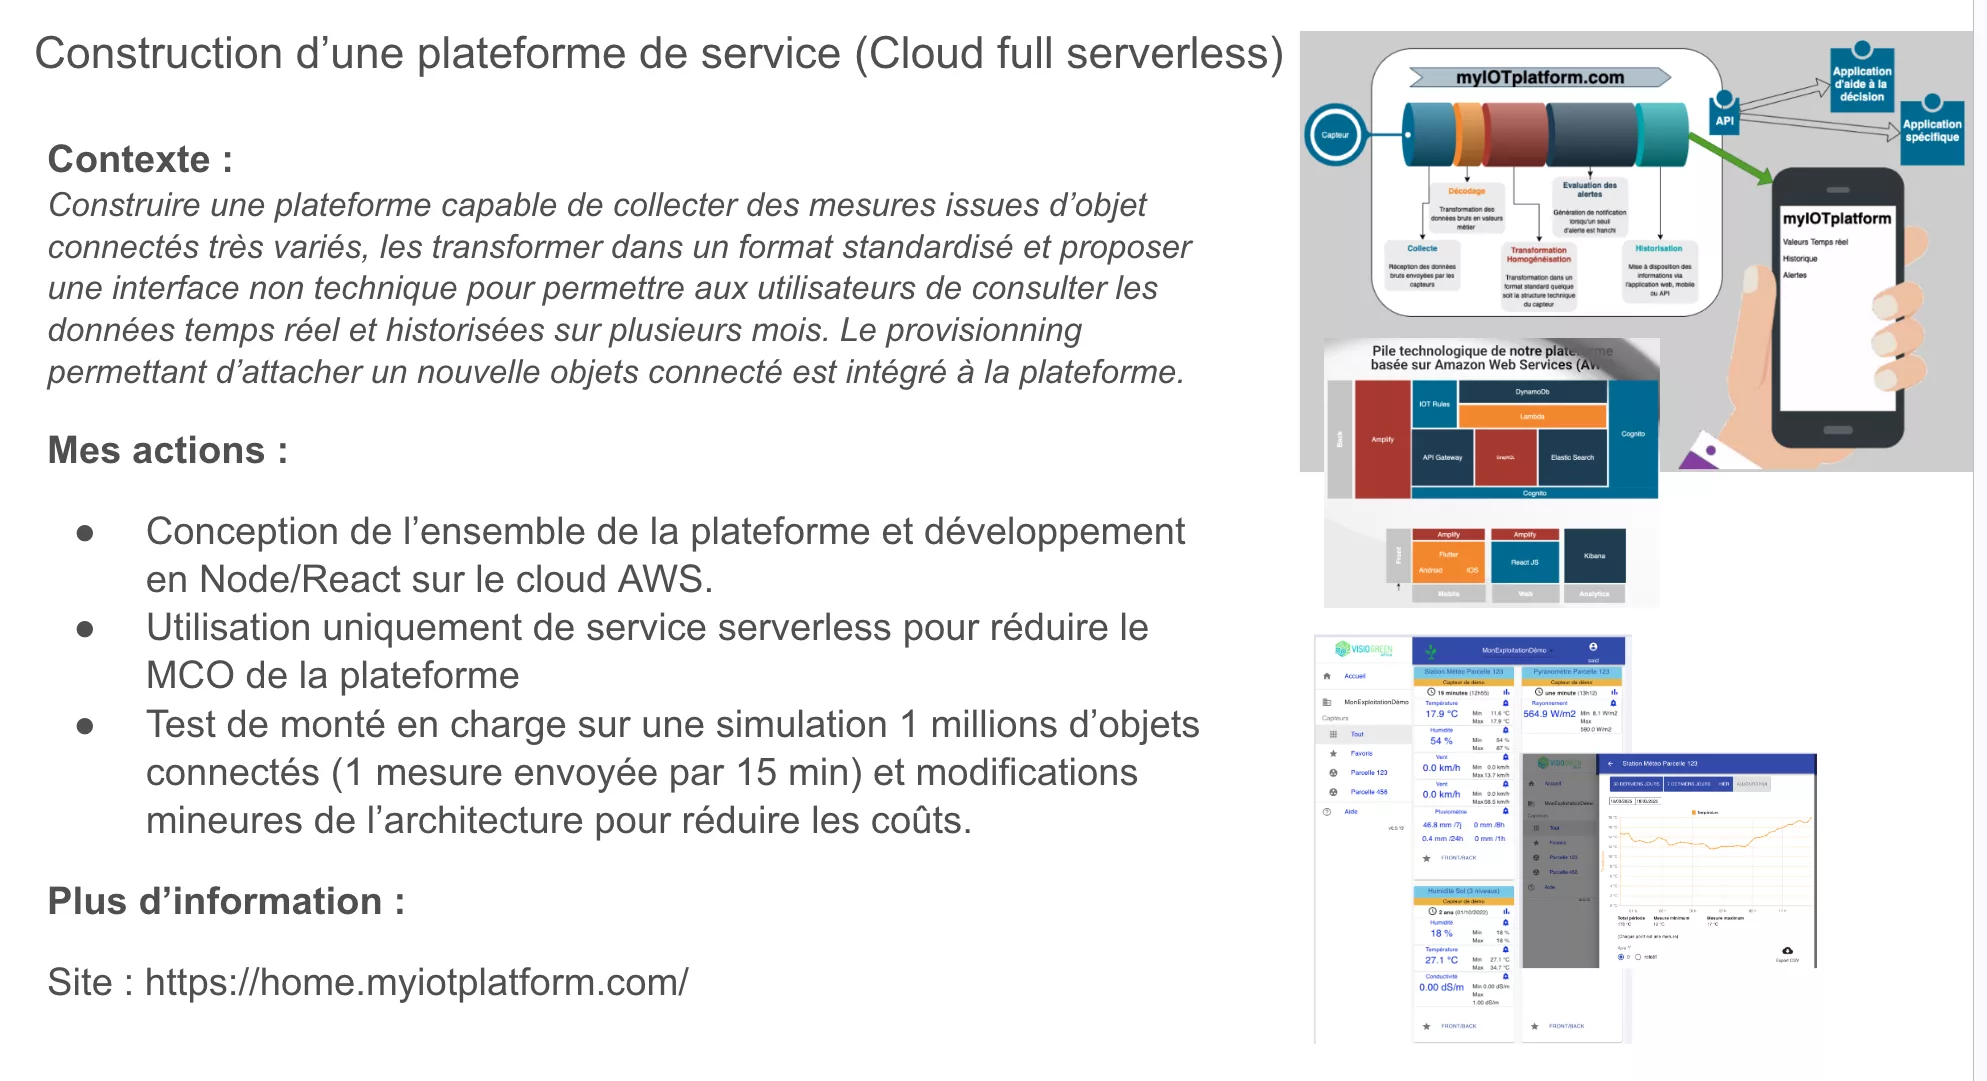Click the help icon beside Aide in the light sidebar
This screenshot has height=1081, width=1987.
pyautogui.click(x=1327, y=811)
